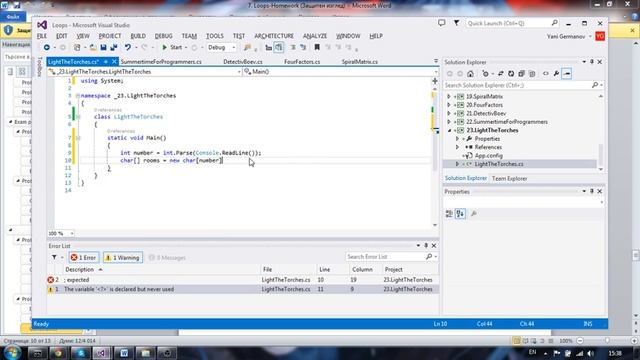Open Visual Studio from Windows taskbar

(101, 353)
